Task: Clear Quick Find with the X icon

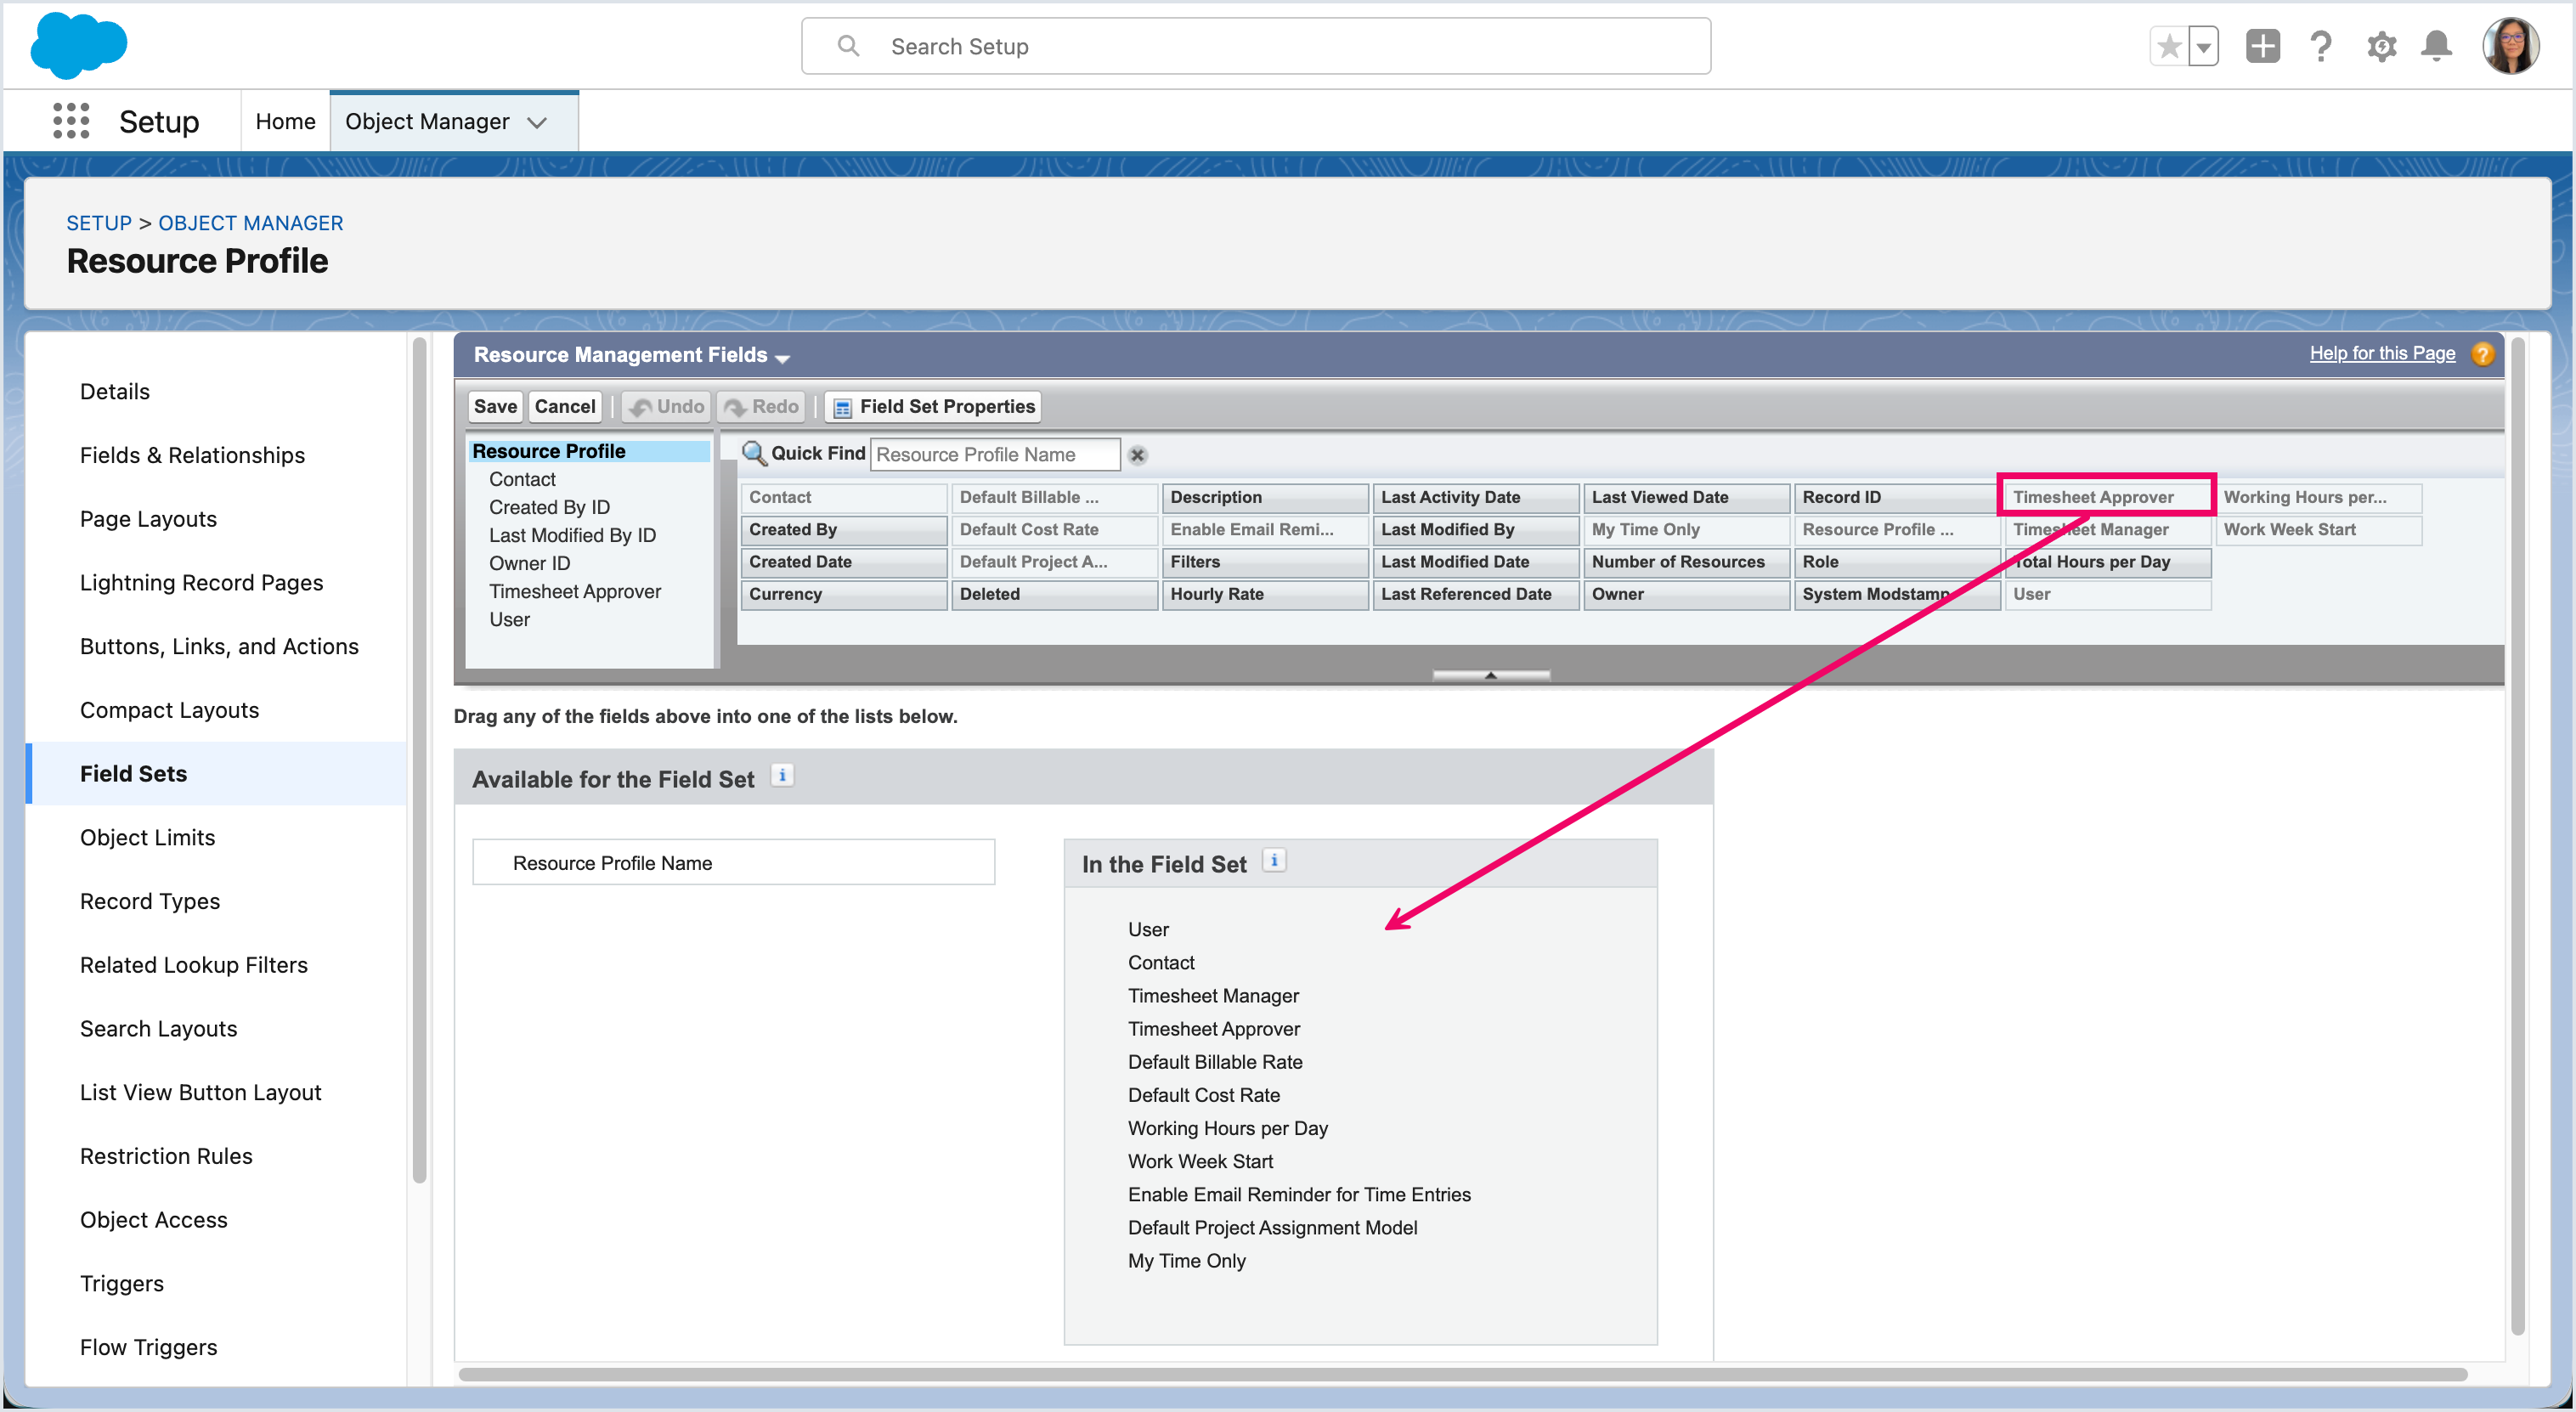Action: coord(1137,455)
